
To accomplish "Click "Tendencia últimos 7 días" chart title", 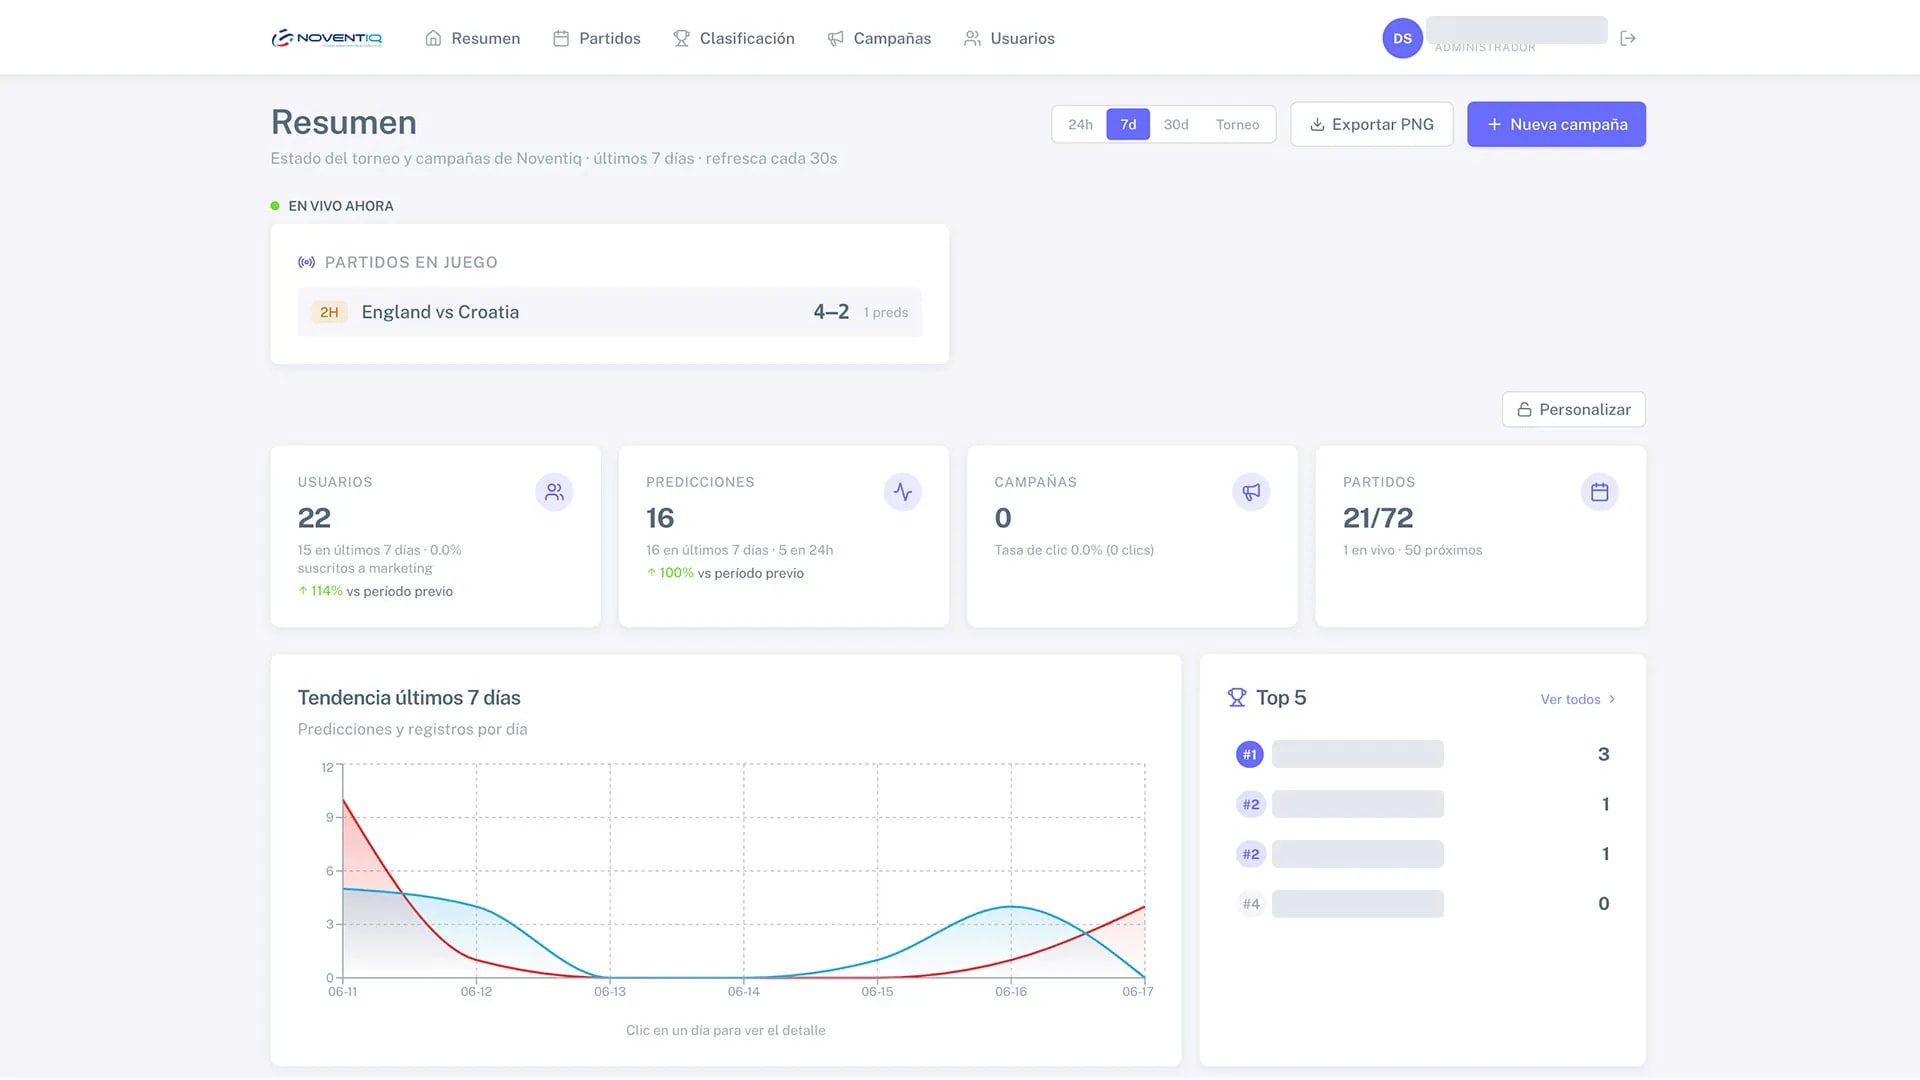I will coord(409,698).
